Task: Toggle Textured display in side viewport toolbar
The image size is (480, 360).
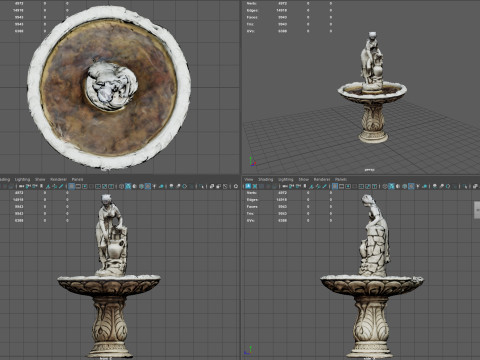Action: pos(411,186)
